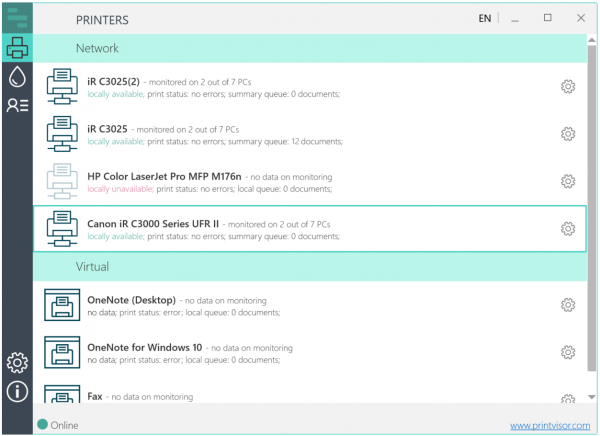
Task: Click the info icon in sidebar
Action: (x=16, y=392)
